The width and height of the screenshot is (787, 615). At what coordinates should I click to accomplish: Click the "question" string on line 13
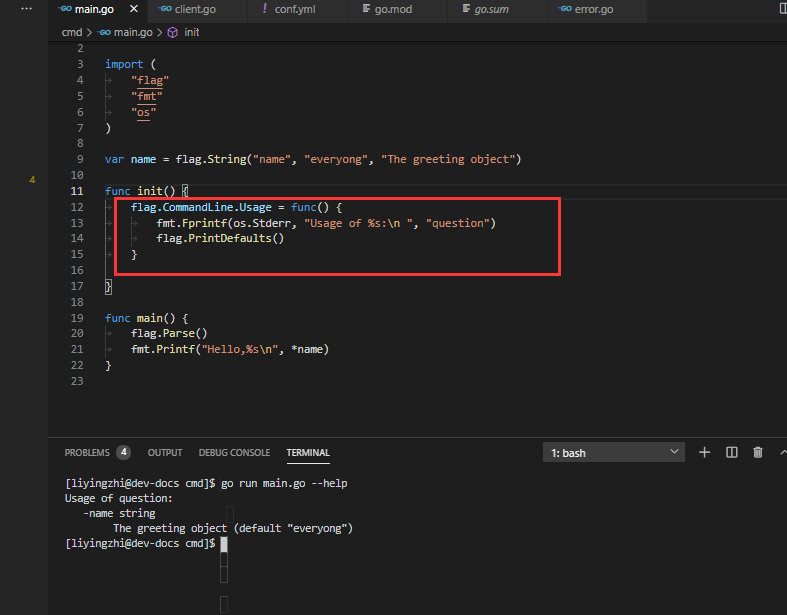click(x=458, y=223)
